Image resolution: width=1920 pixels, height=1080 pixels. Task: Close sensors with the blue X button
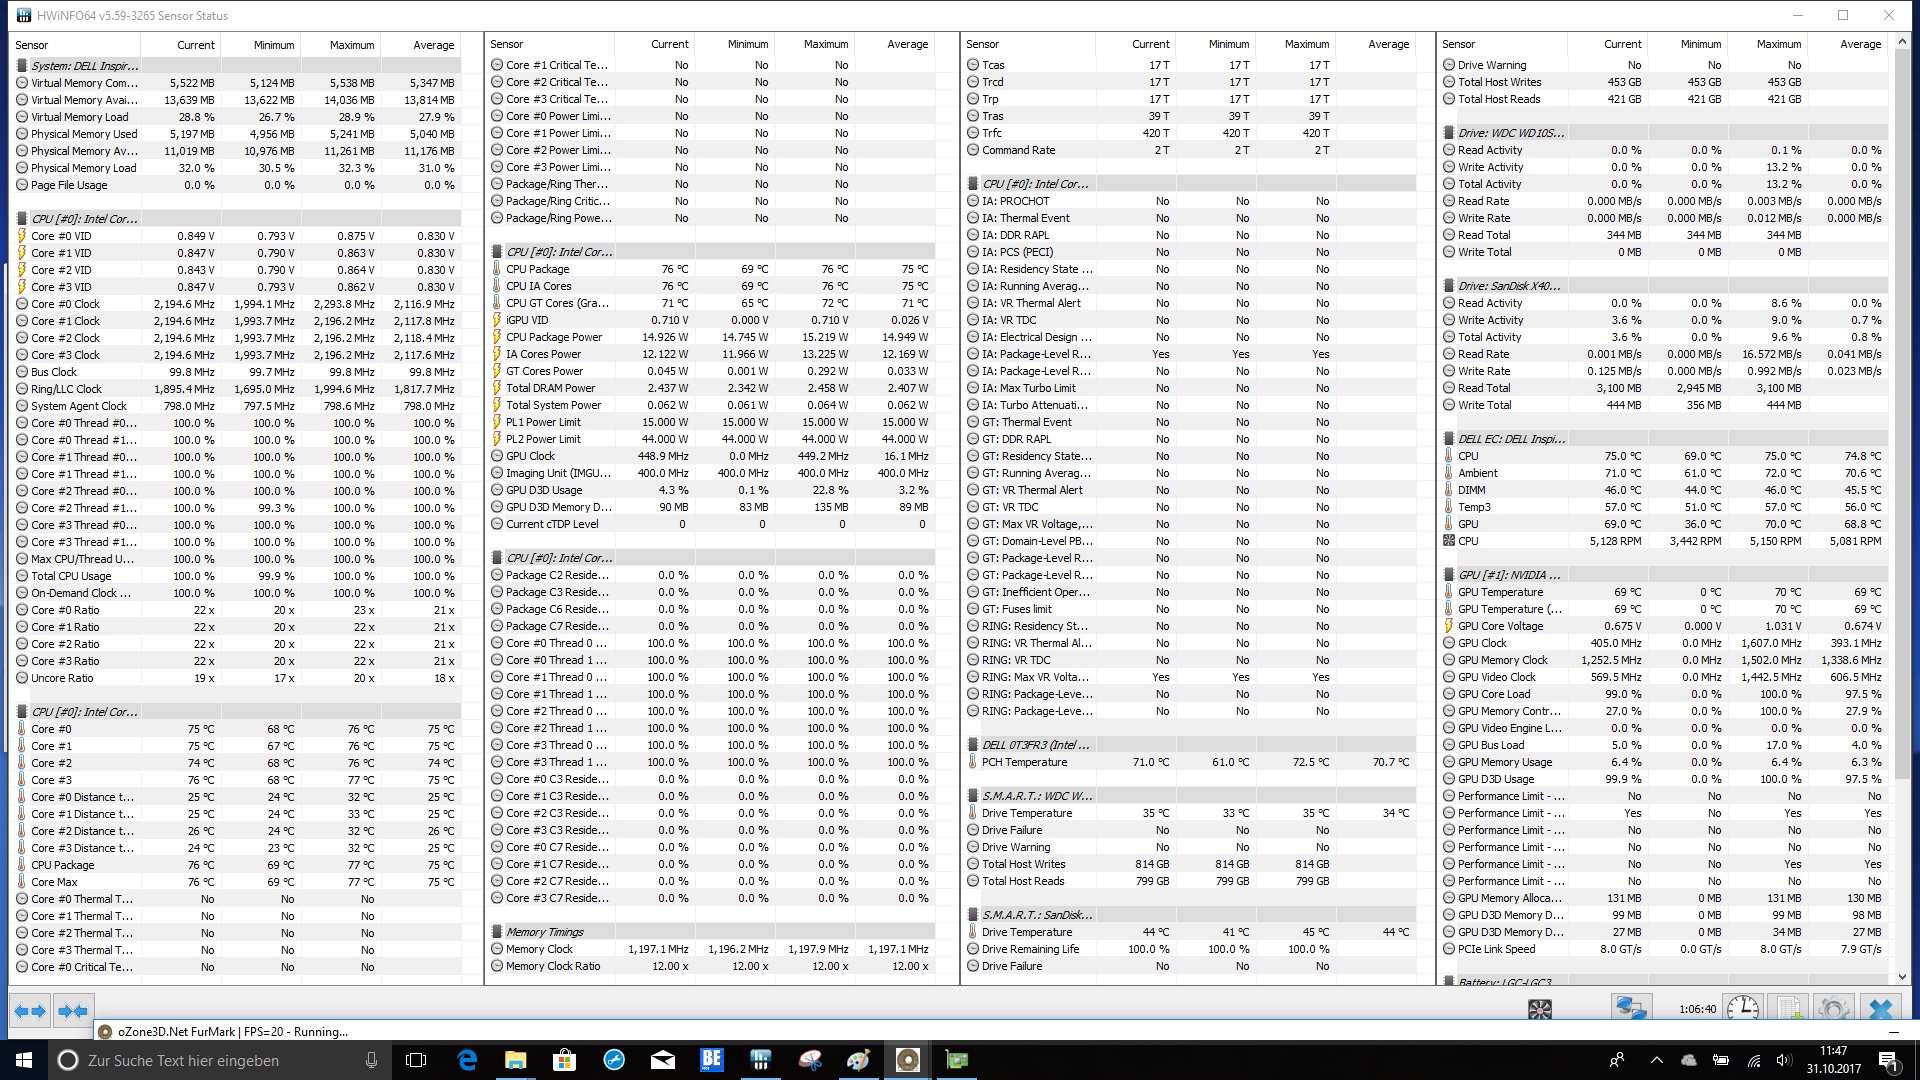coord(1880,1009)
